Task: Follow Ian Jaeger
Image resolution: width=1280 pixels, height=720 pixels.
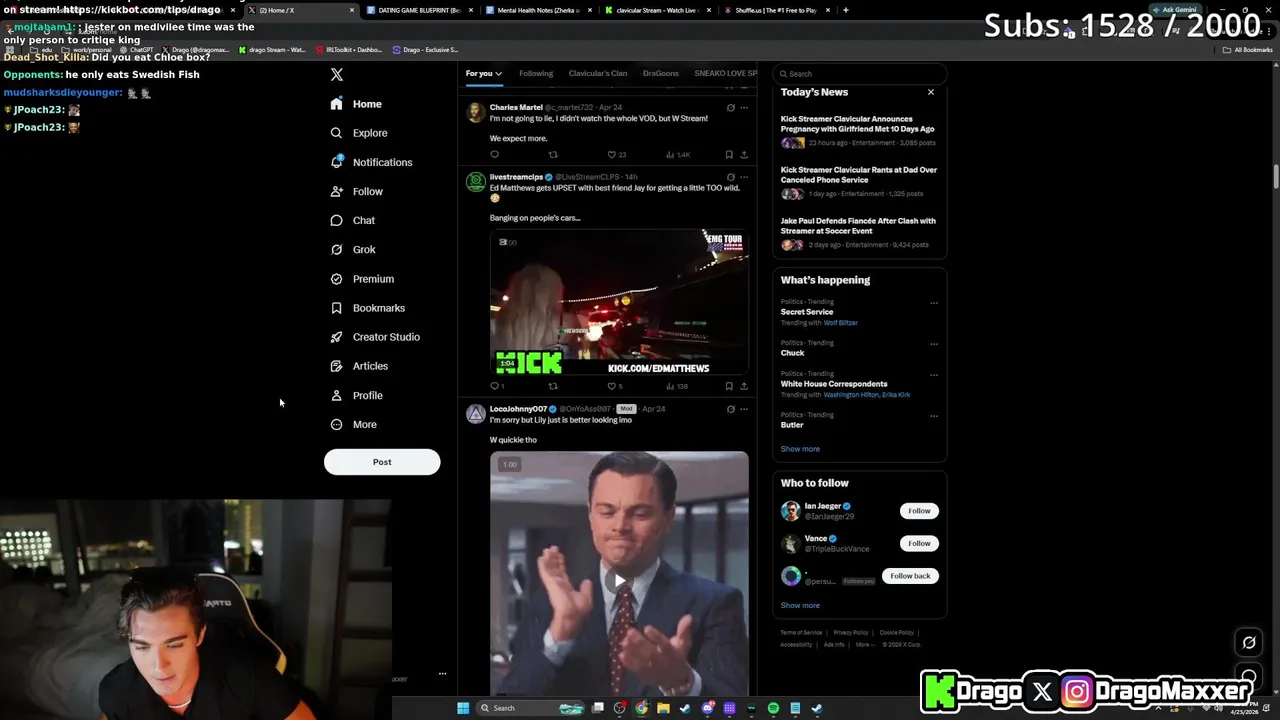Action: coord(919,511)
